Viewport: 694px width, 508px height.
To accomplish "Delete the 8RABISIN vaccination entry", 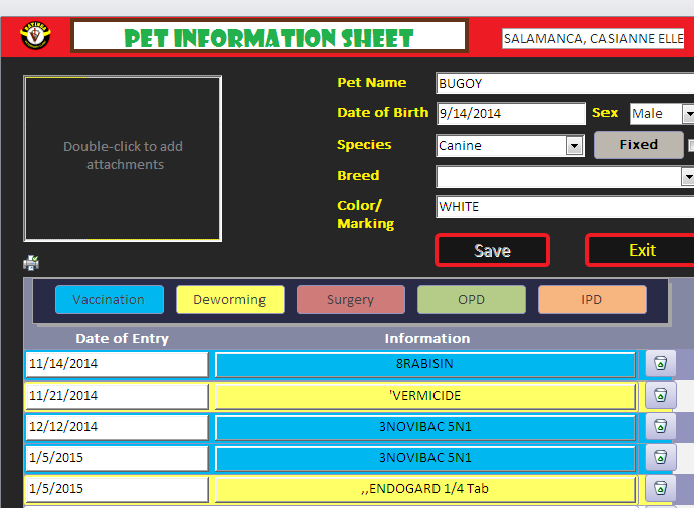I will coord(661,364).
